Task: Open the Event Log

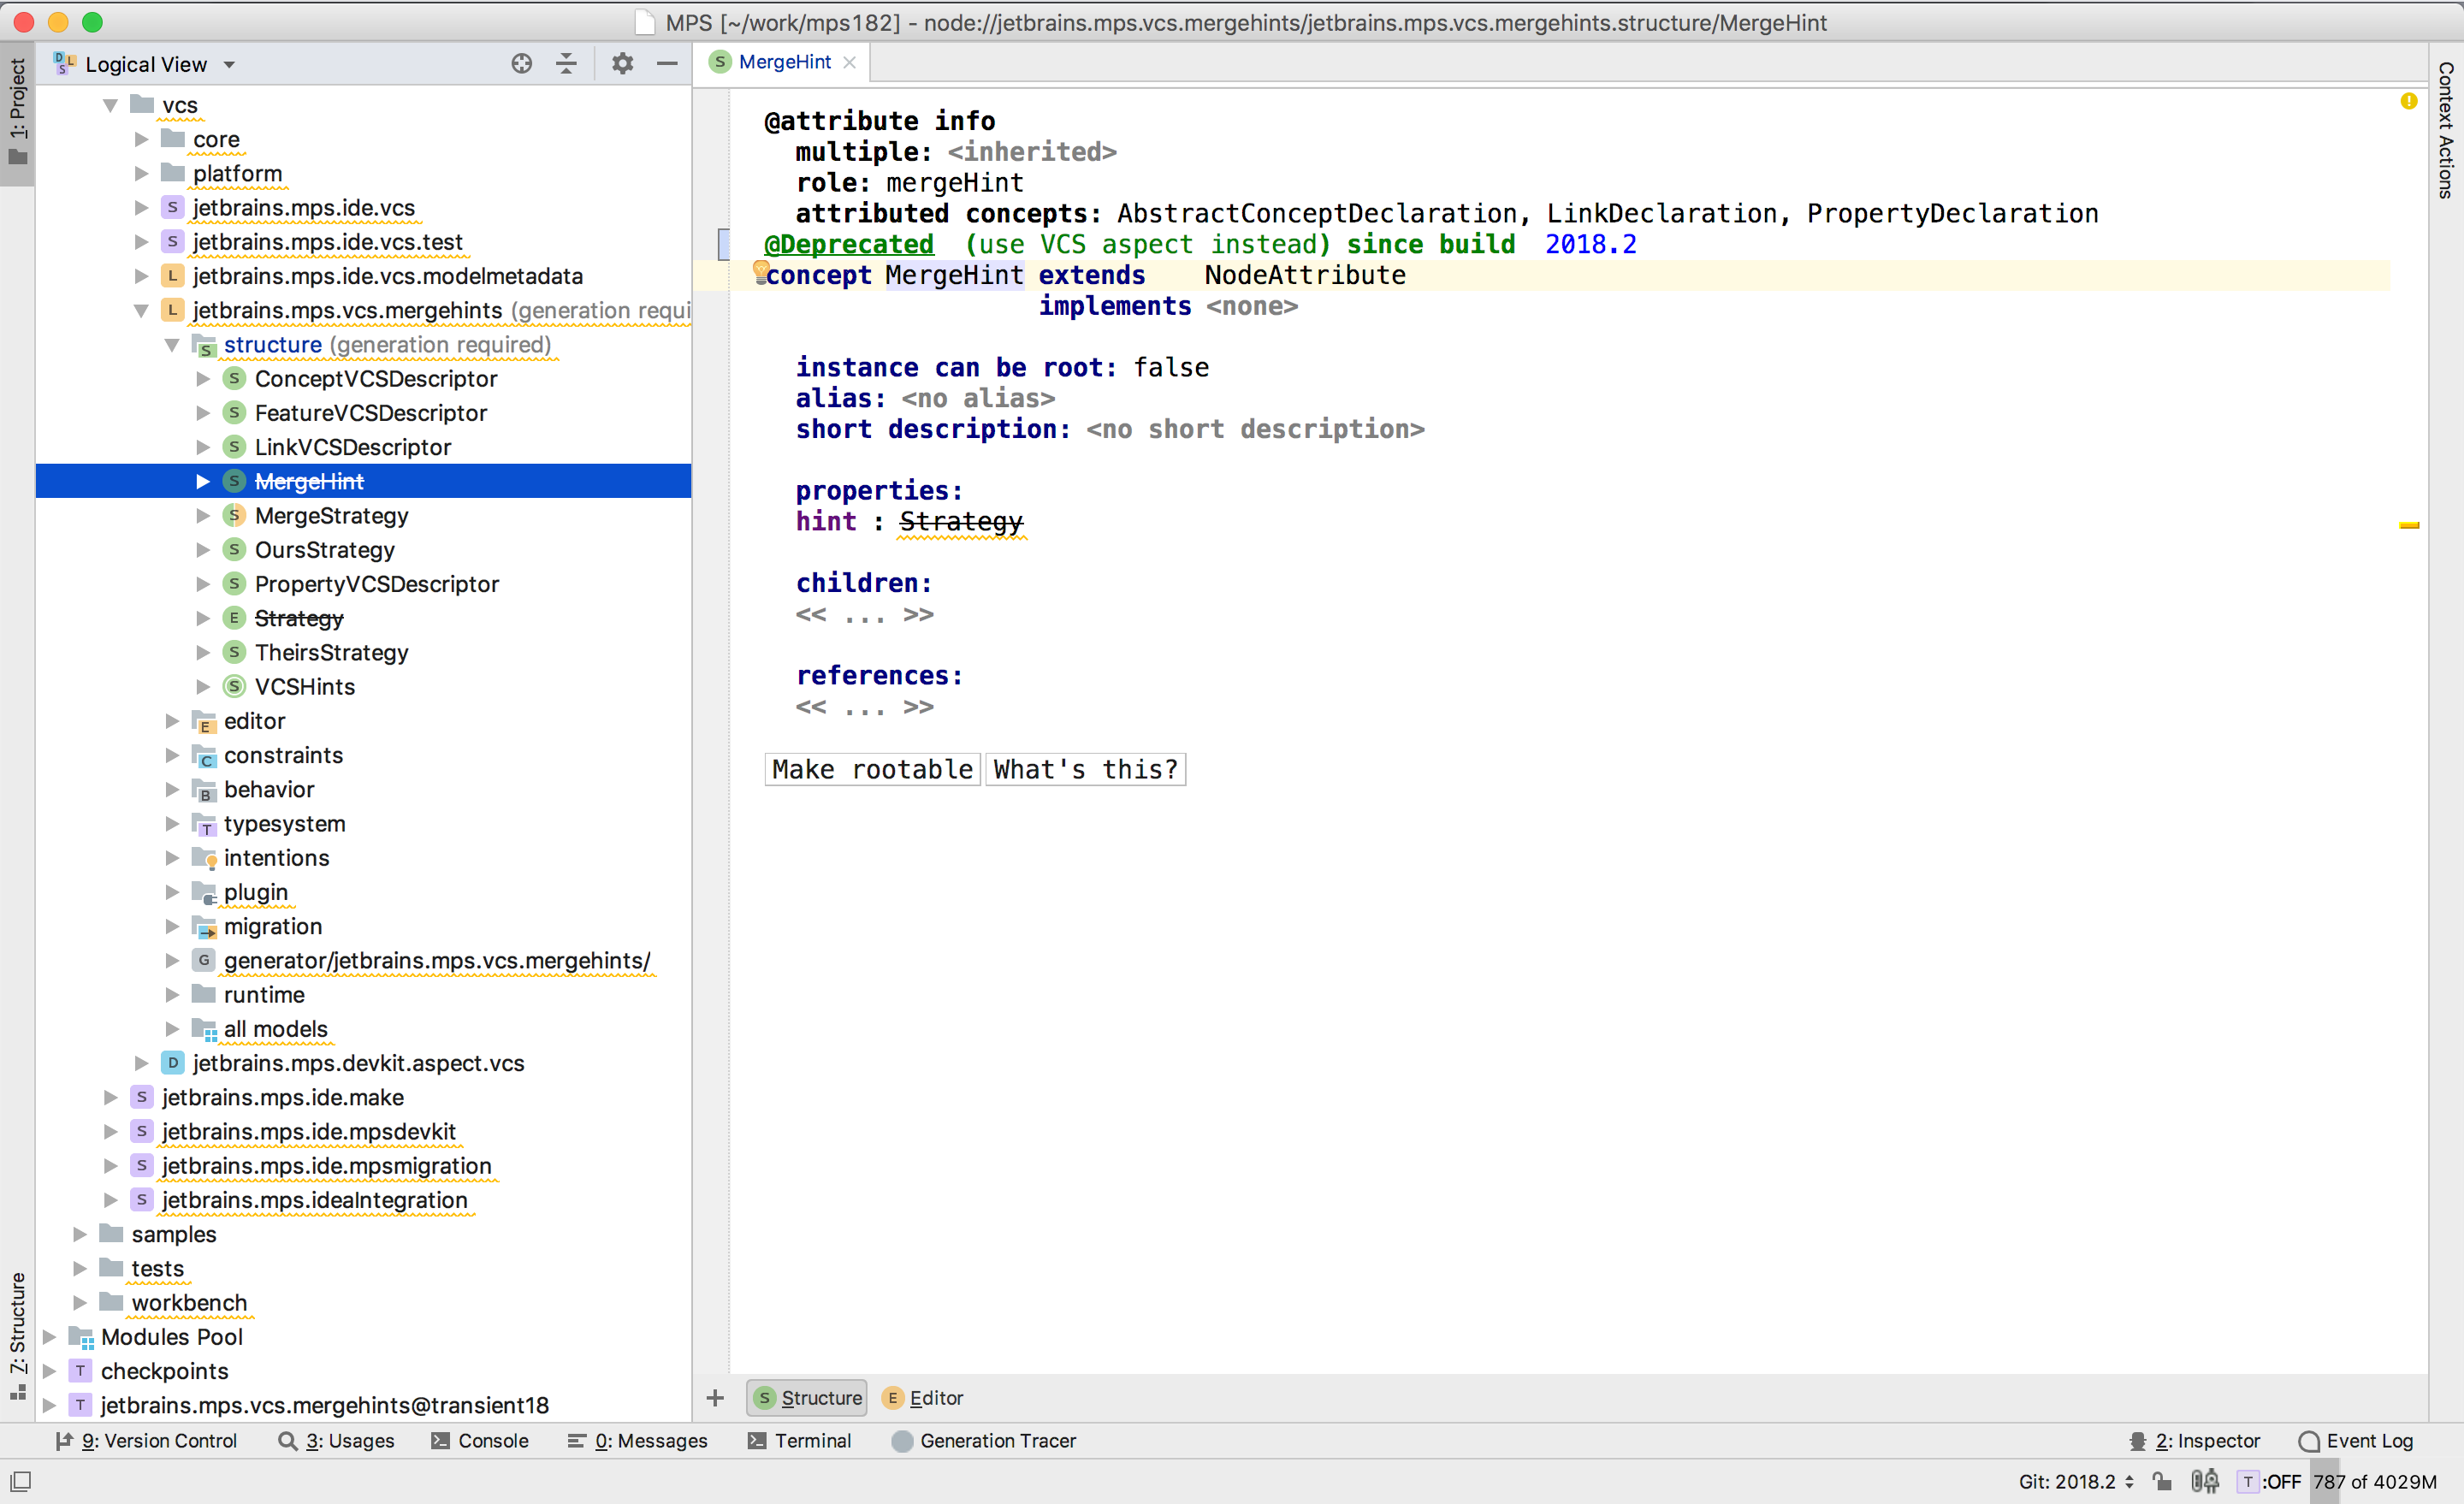Action: (2356, 1440)
